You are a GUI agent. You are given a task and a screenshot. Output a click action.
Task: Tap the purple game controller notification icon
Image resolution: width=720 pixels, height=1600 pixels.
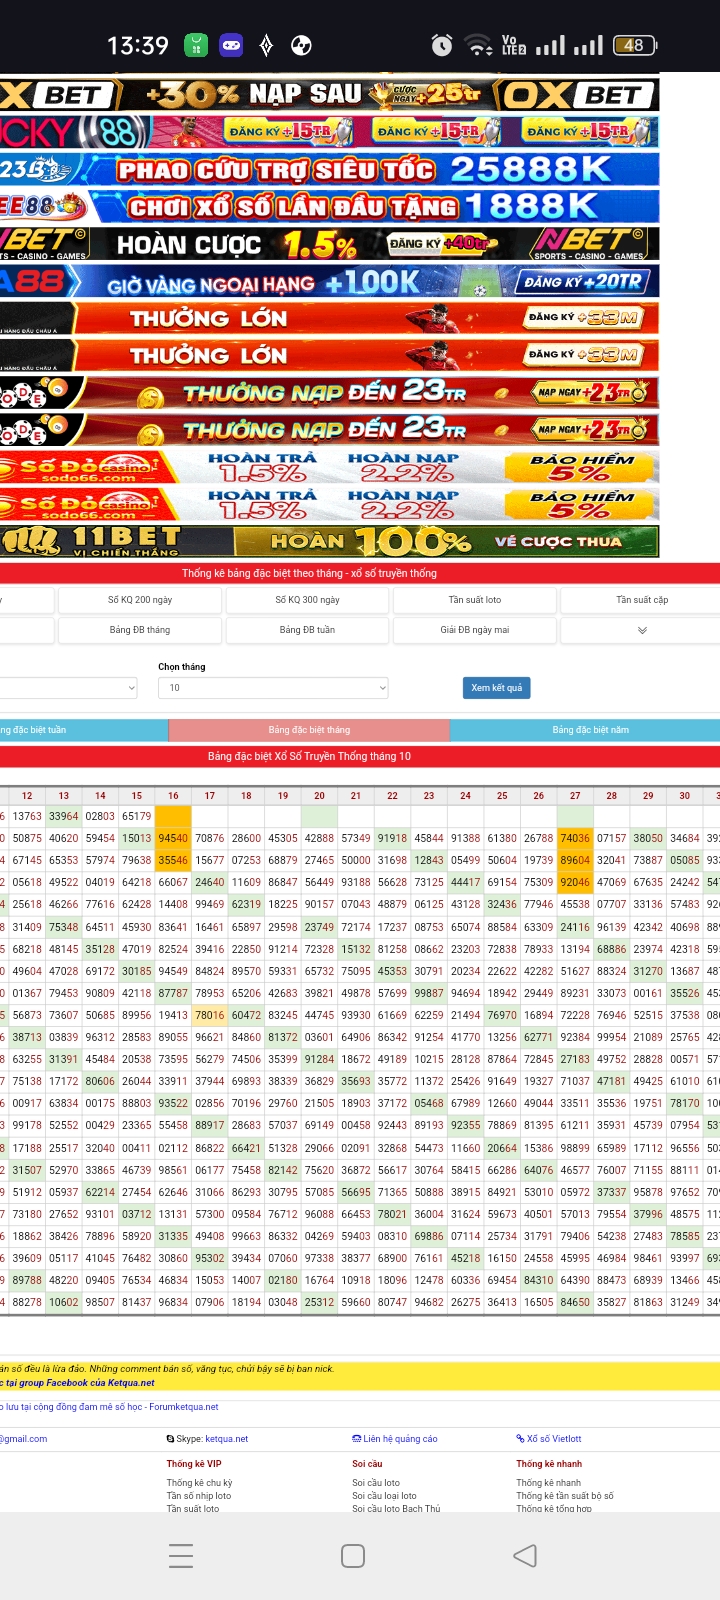click(x=231, y=45)
